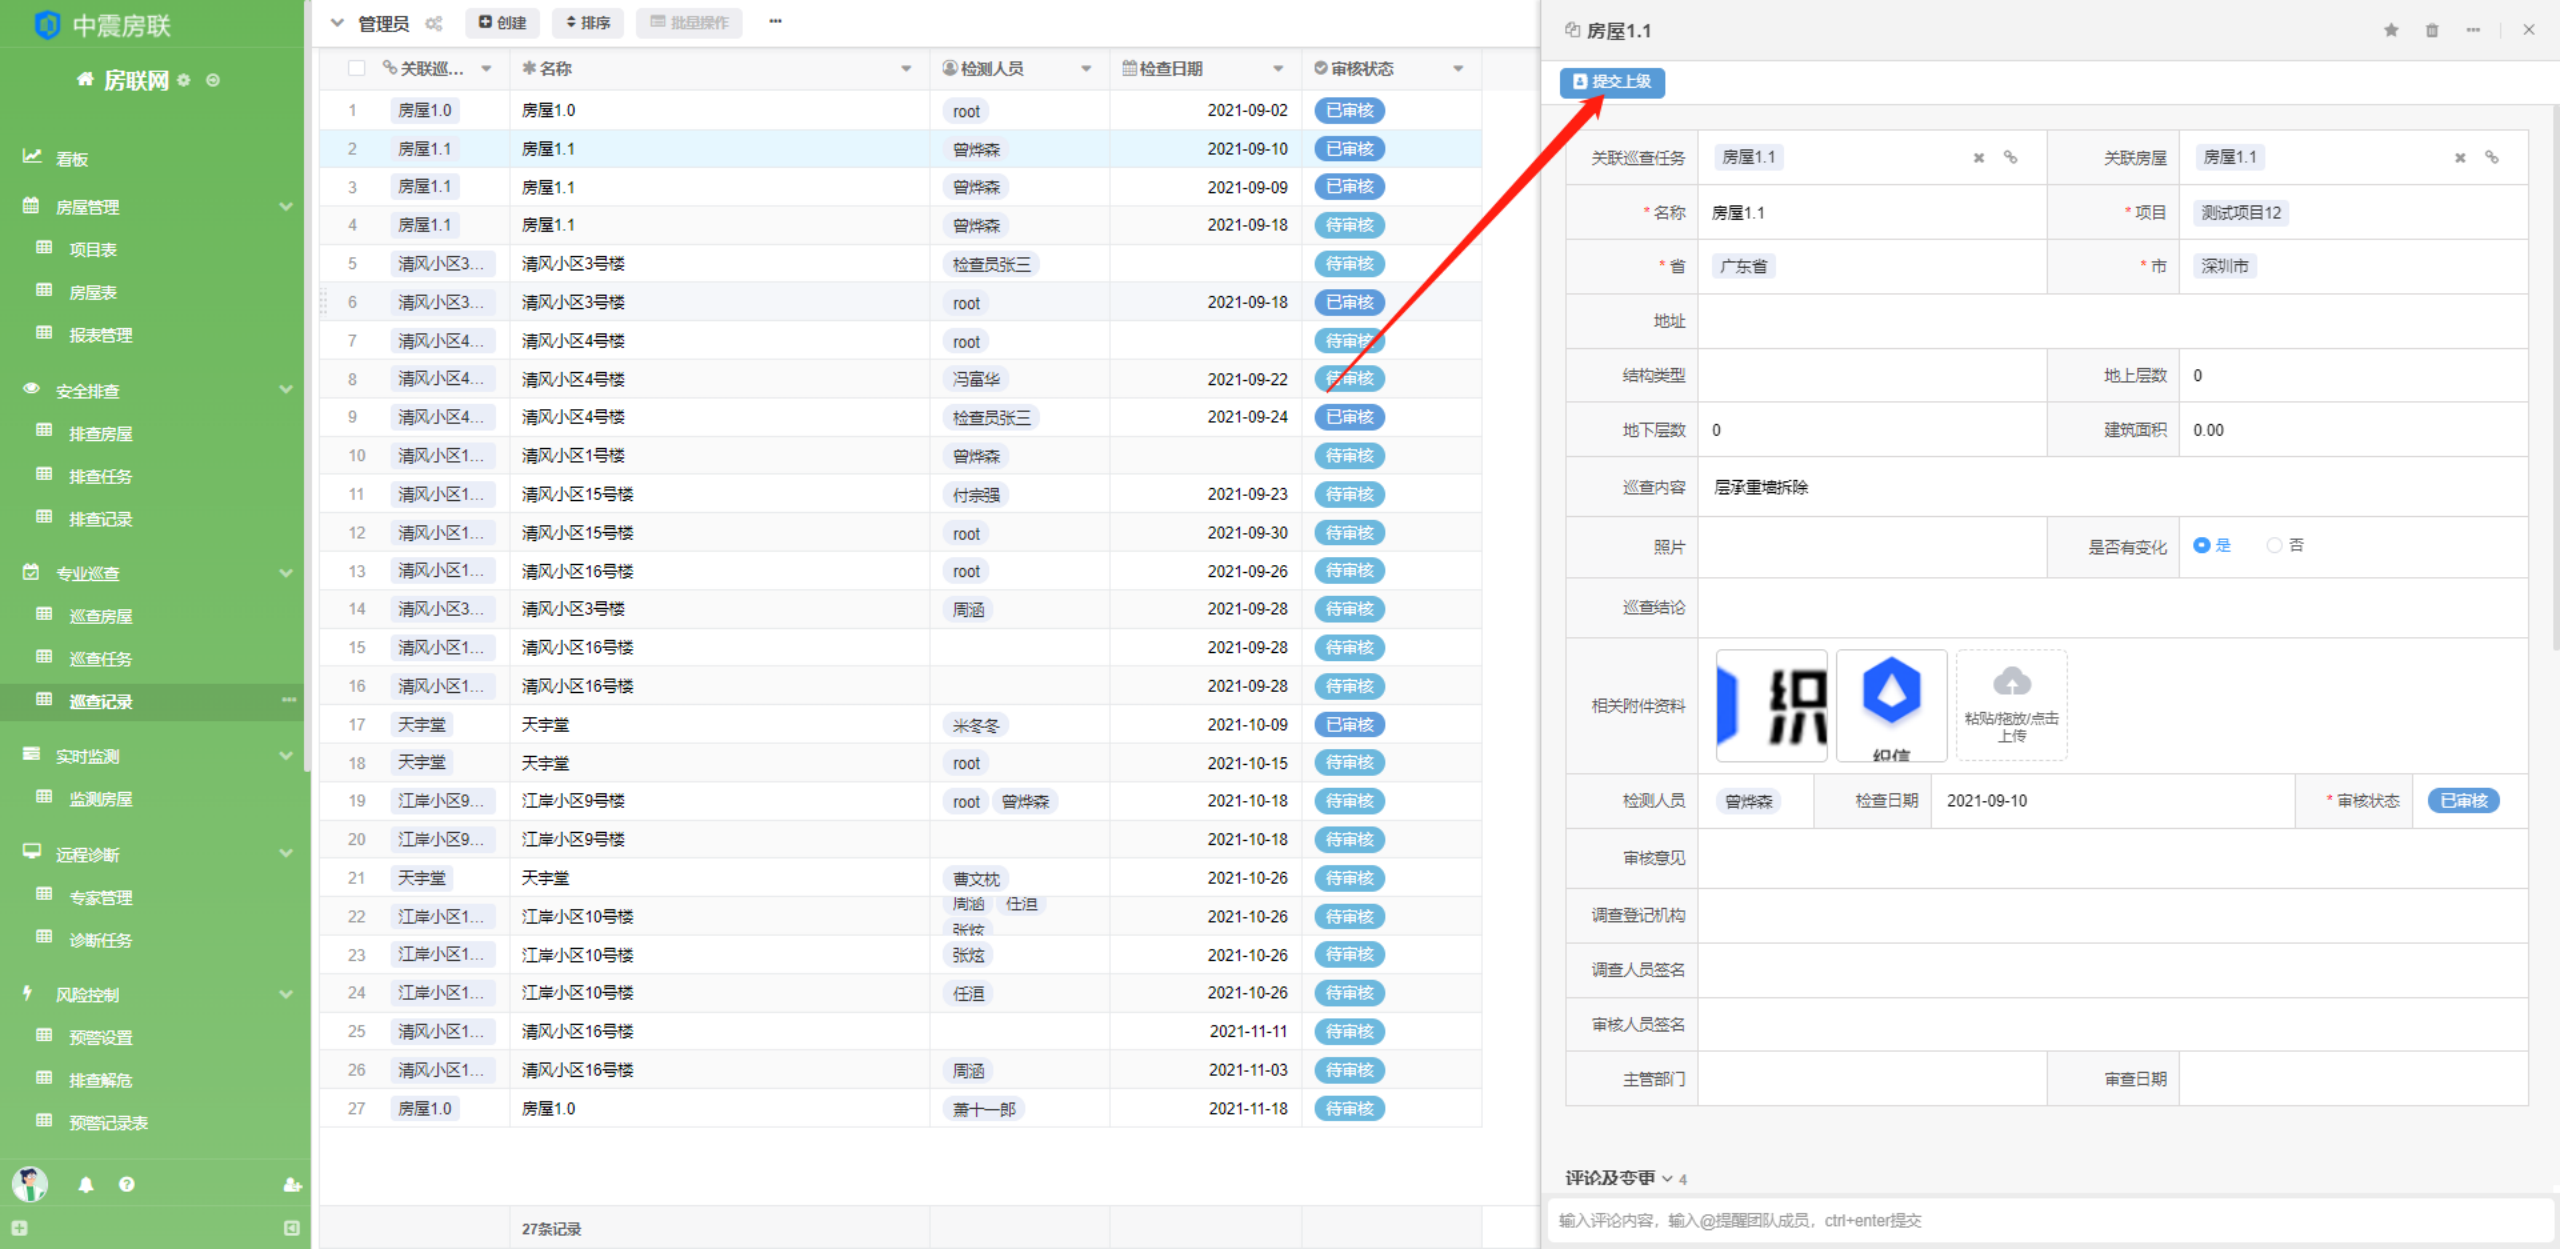
Task: Click the trash delete icon in detail panel
Action: point(2432,30)
